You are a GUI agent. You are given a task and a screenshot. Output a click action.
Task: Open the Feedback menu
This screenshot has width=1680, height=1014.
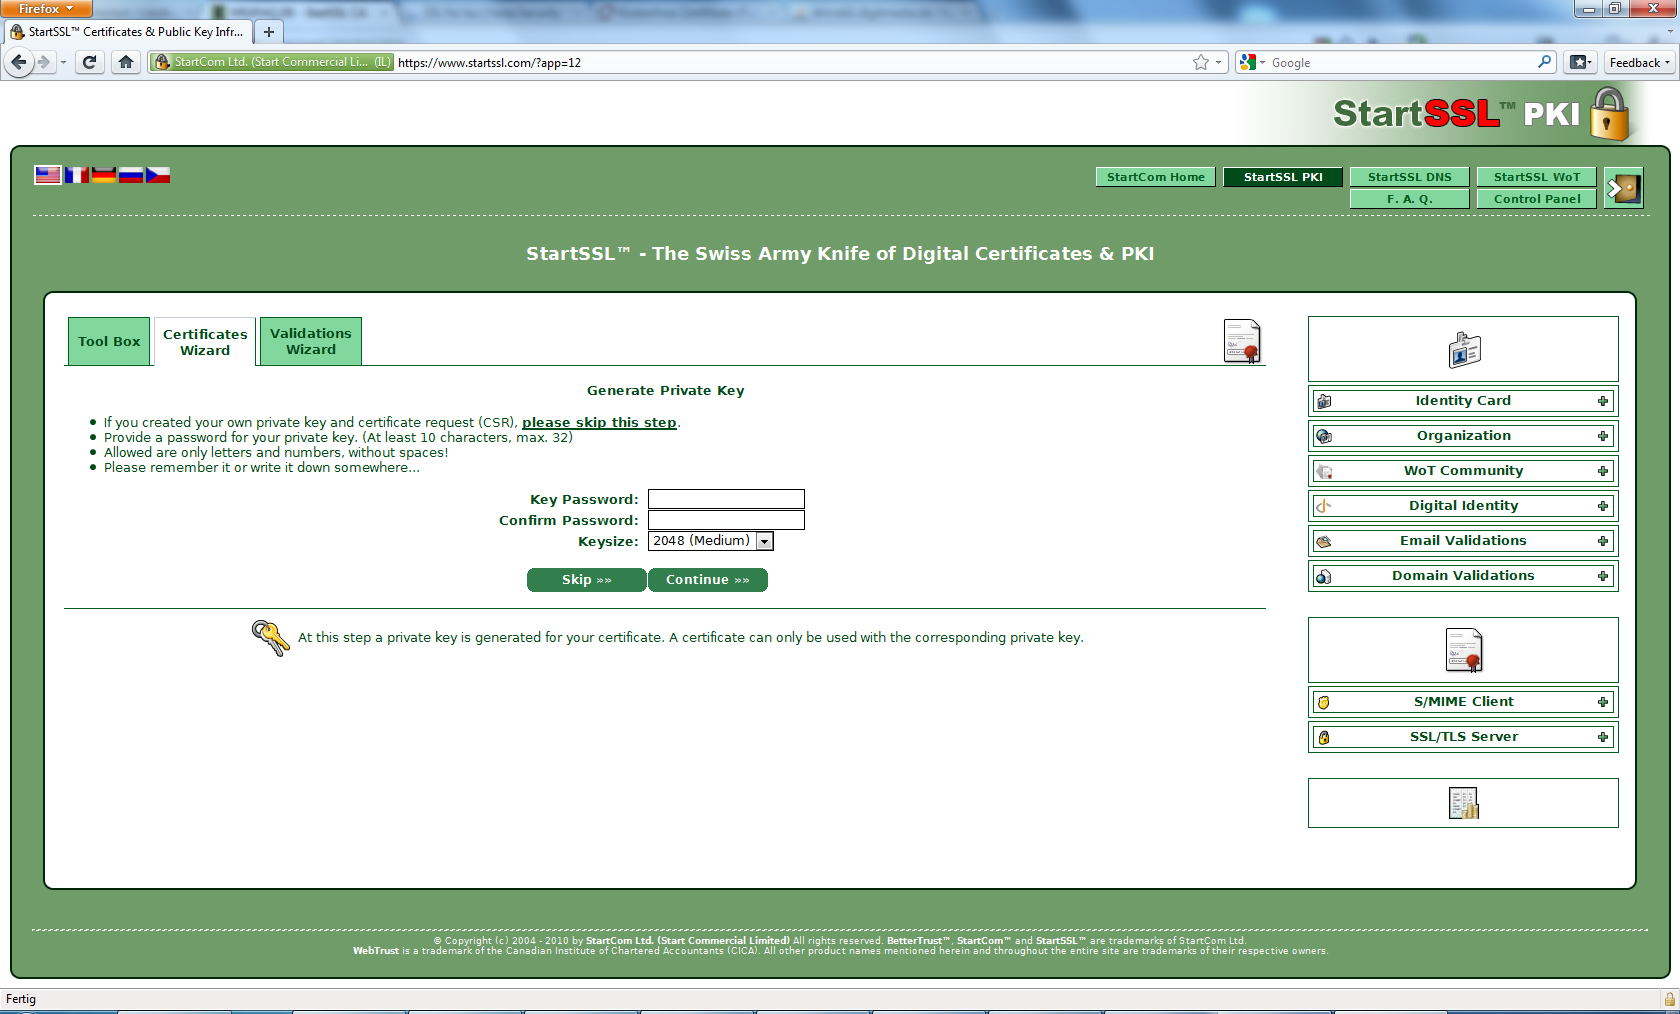[1640, 62]
